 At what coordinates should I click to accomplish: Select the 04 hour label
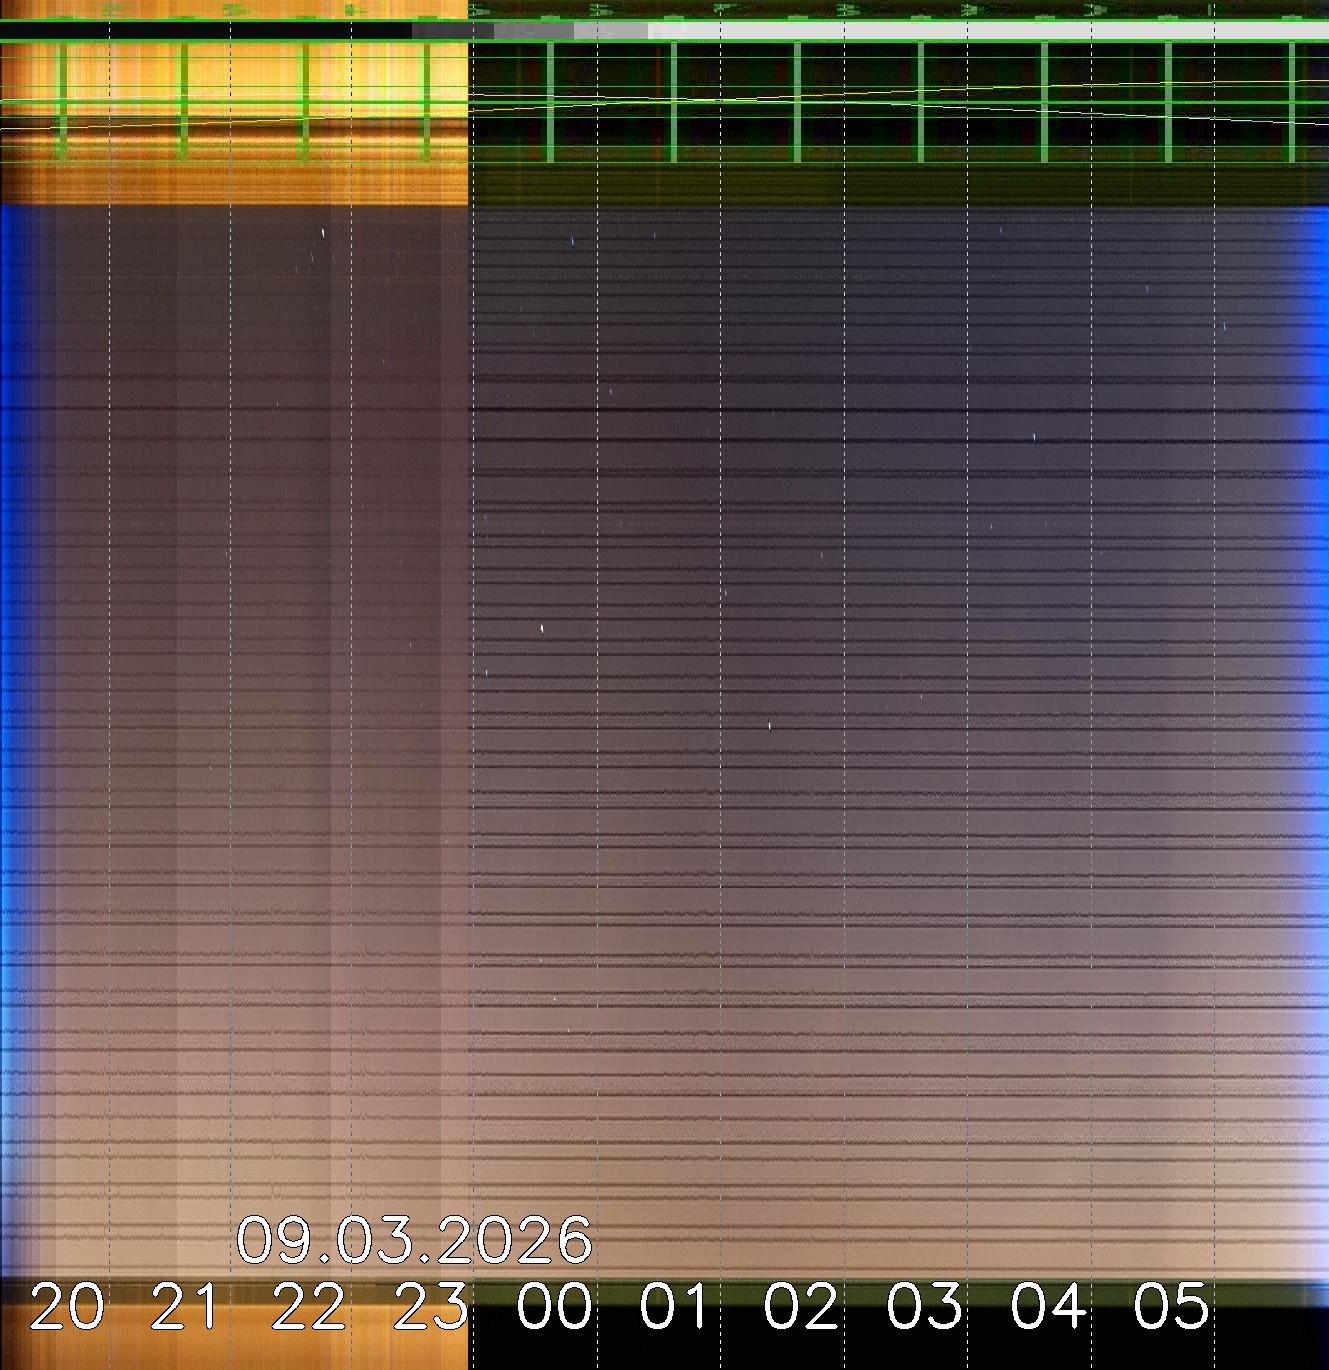[x=1048, y=1307]
